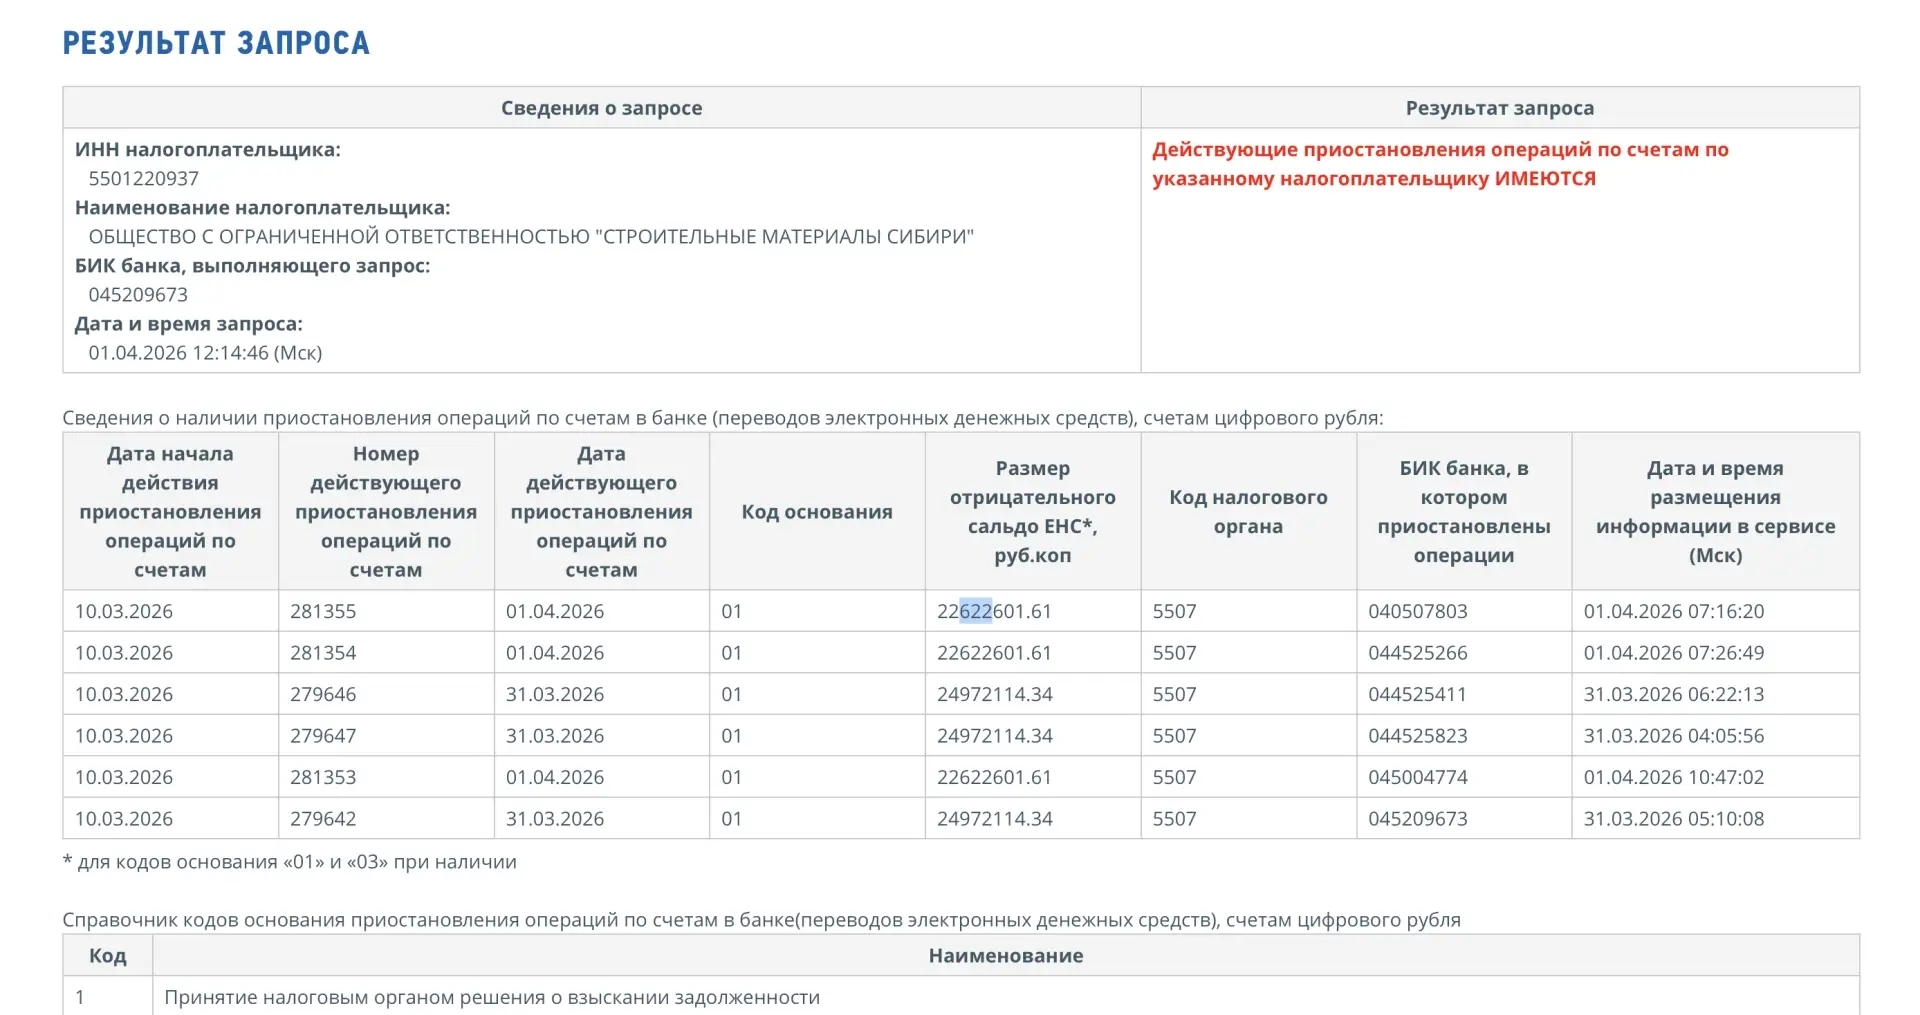This screenshot has height=1015, width=1920.
Task: Click the placement timestamp 01.04.2026 10:47:02
Action: (x=1673, y=777)
